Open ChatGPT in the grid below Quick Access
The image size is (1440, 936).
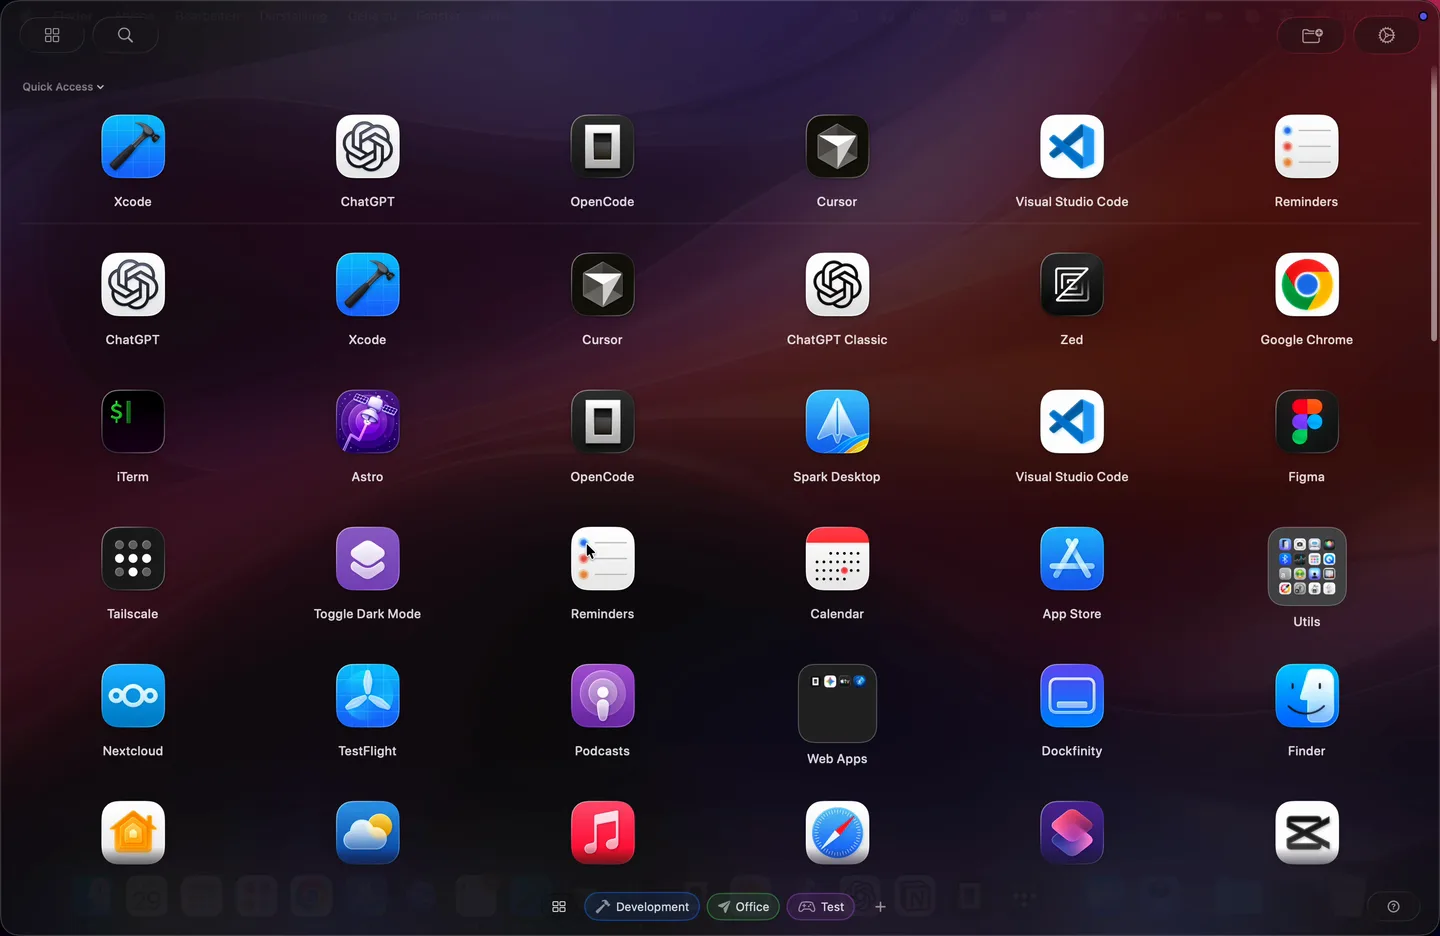pos(133,285)
